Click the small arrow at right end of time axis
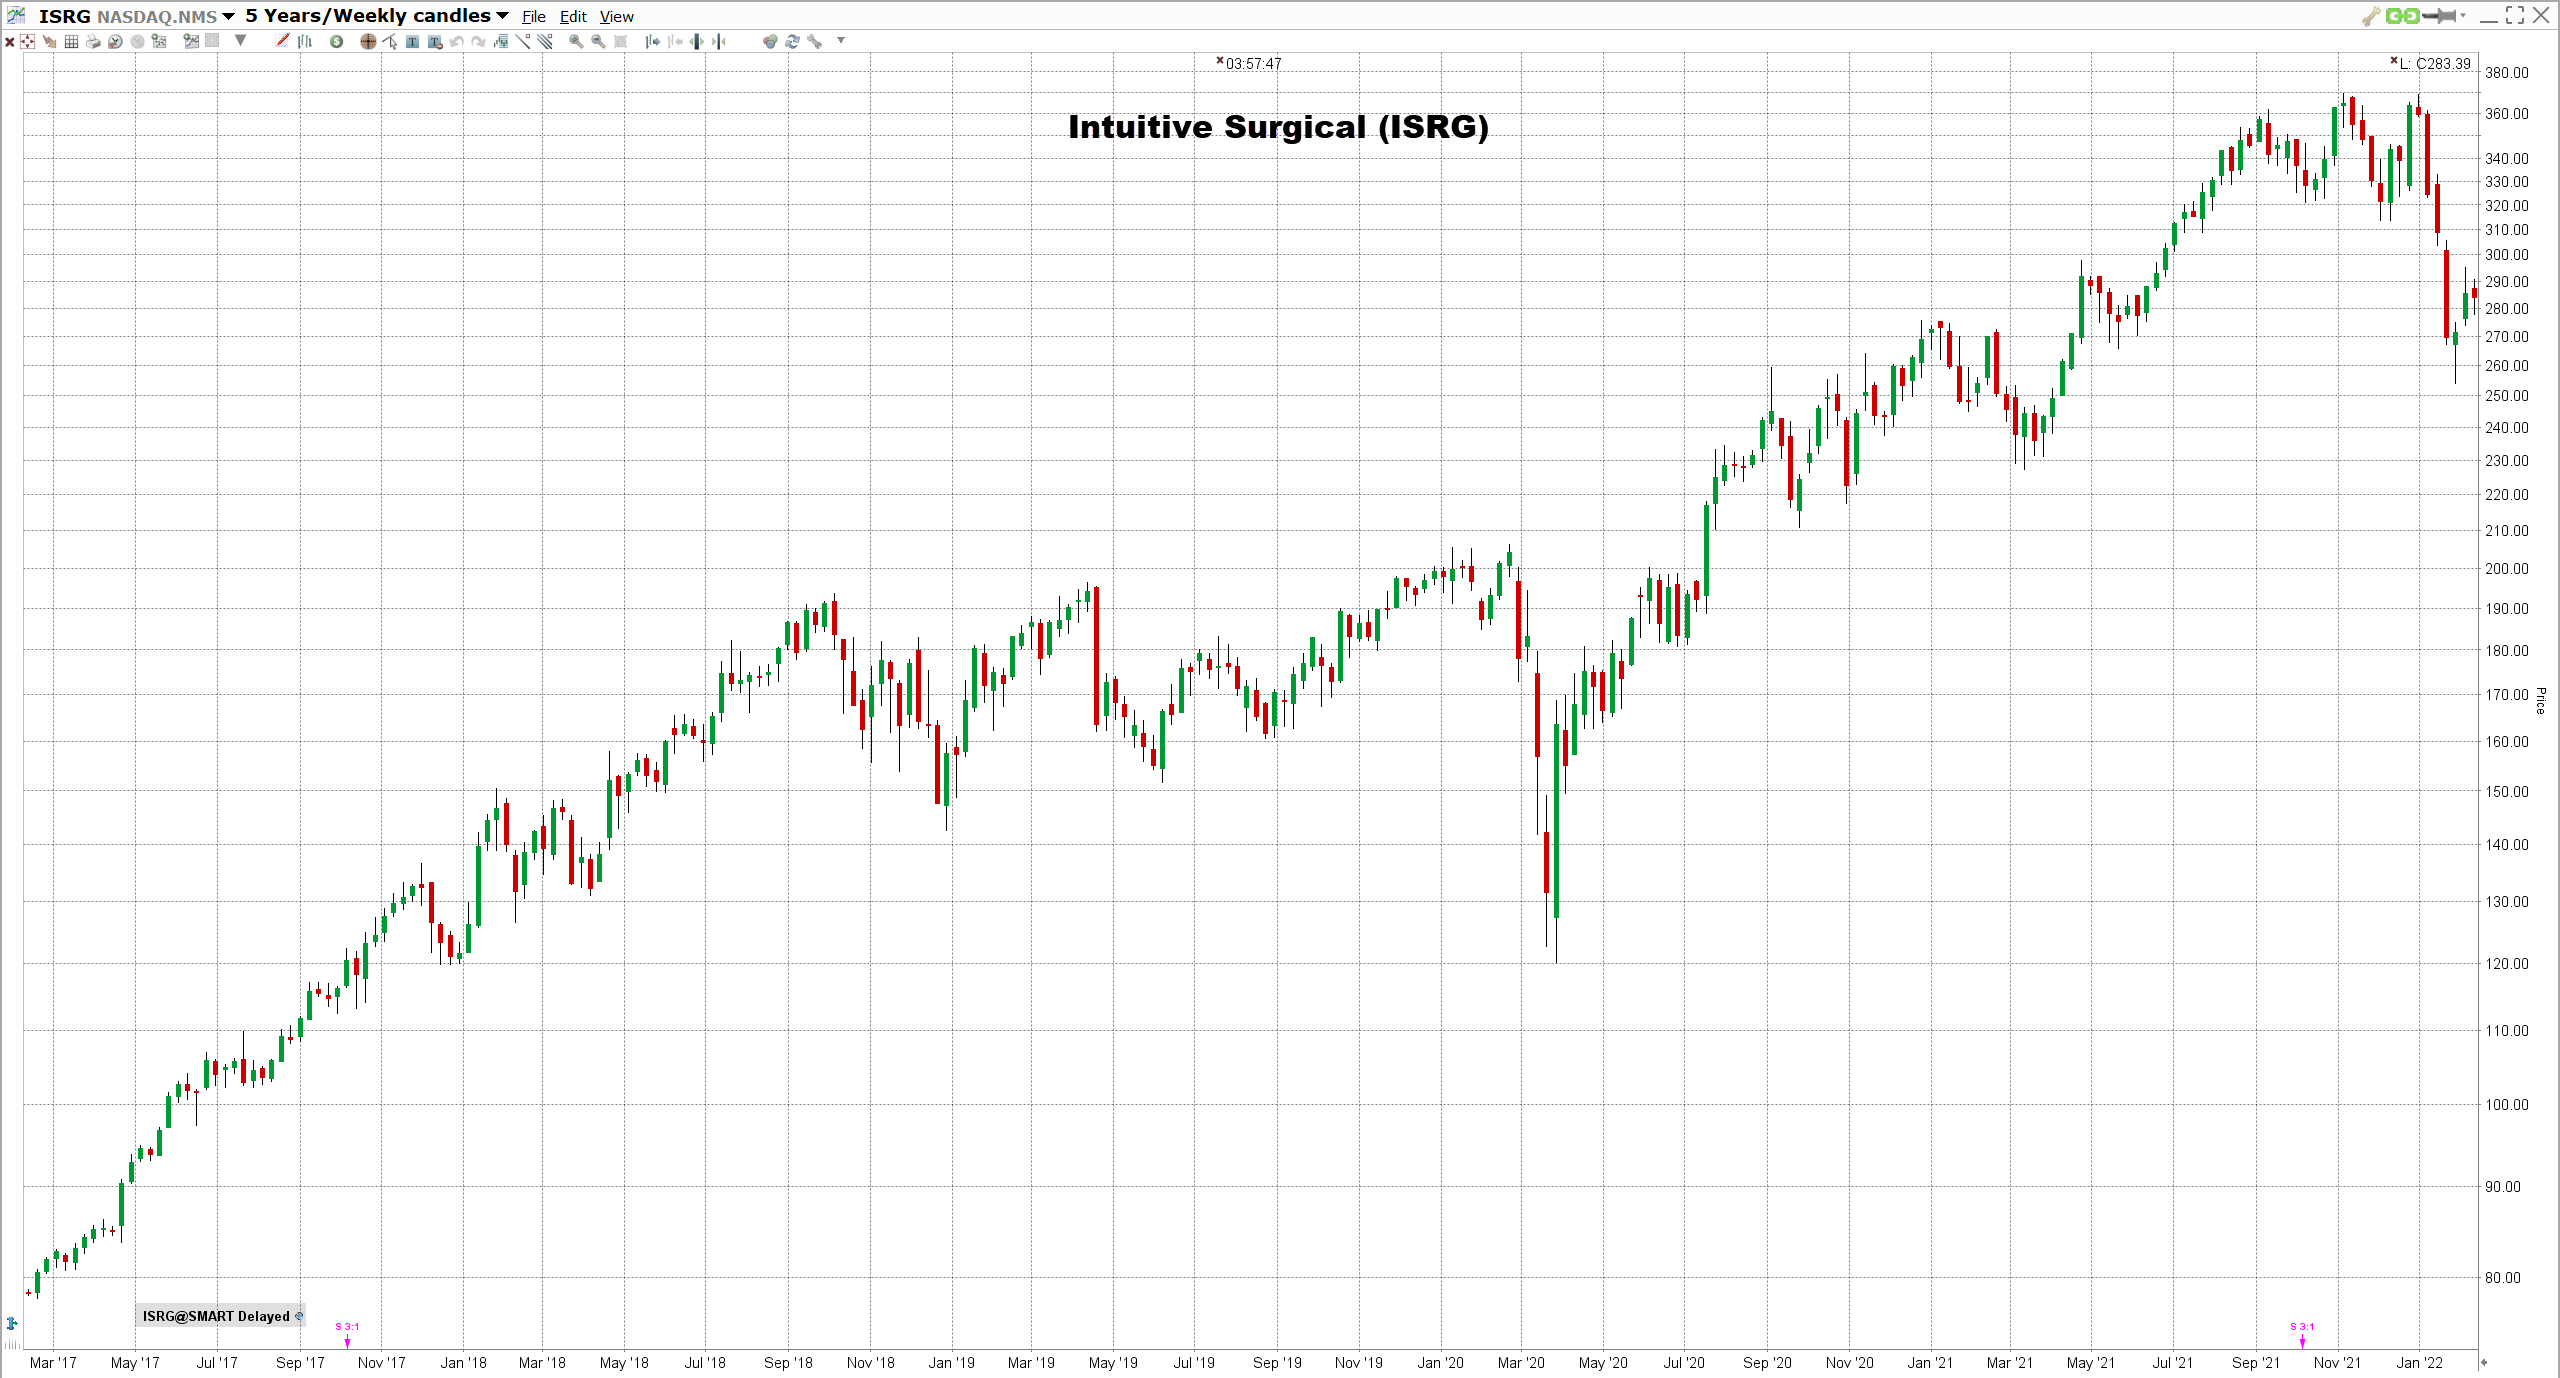 click(2483, 1362)
